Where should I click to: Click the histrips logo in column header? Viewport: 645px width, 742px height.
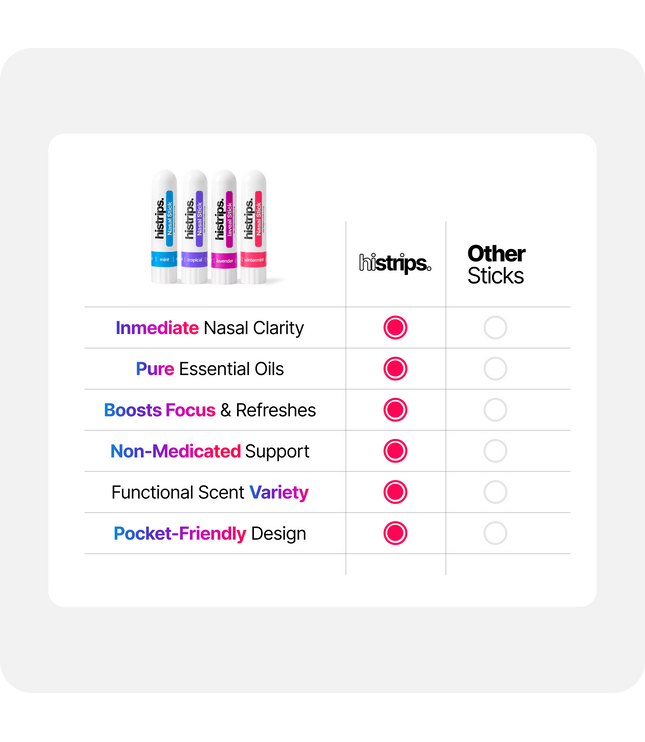point(395,263)
